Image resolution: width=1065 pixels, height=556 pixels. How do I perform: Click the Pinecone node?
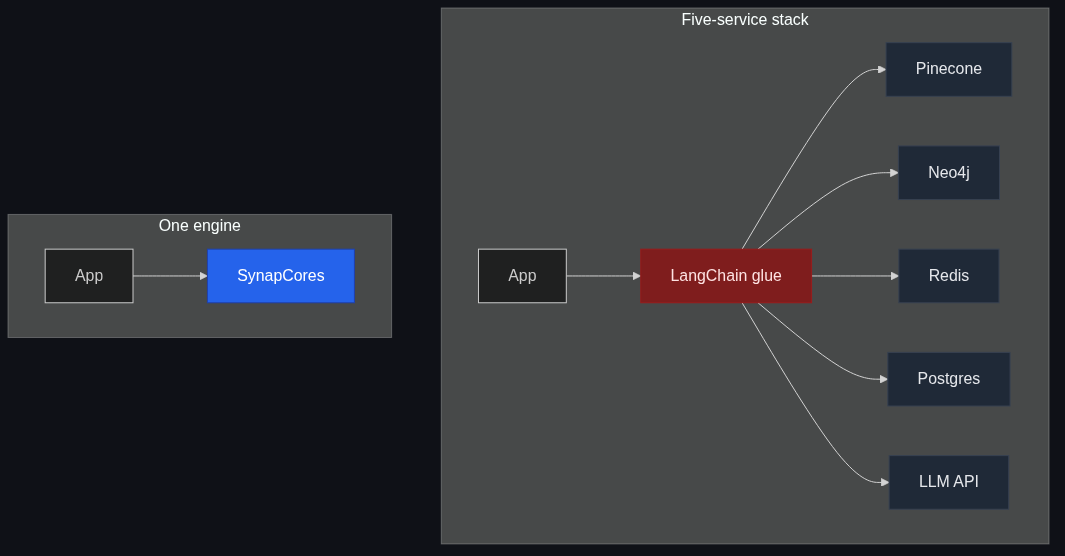click(948, 69)
